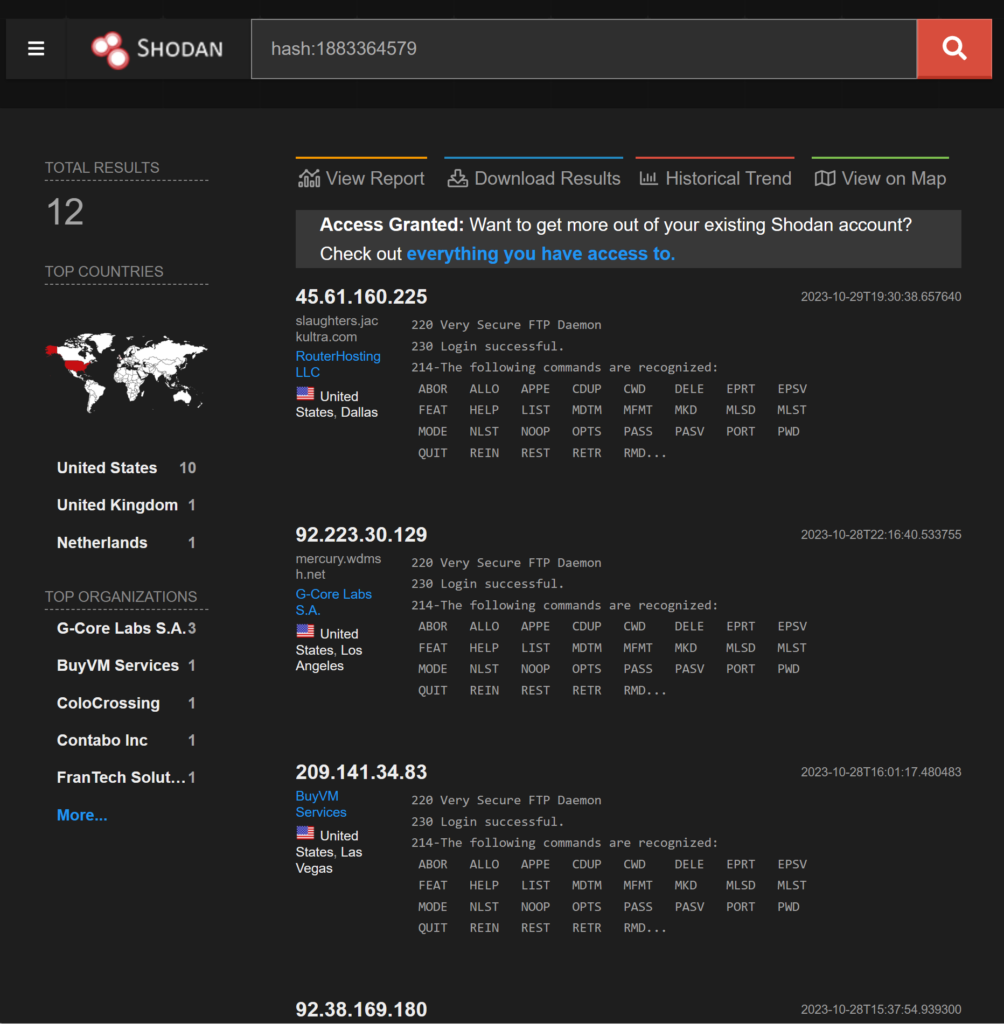Click the Download Results tray icon
The width and height of the screenshot is (1004, 1024).
coord(457,178)
